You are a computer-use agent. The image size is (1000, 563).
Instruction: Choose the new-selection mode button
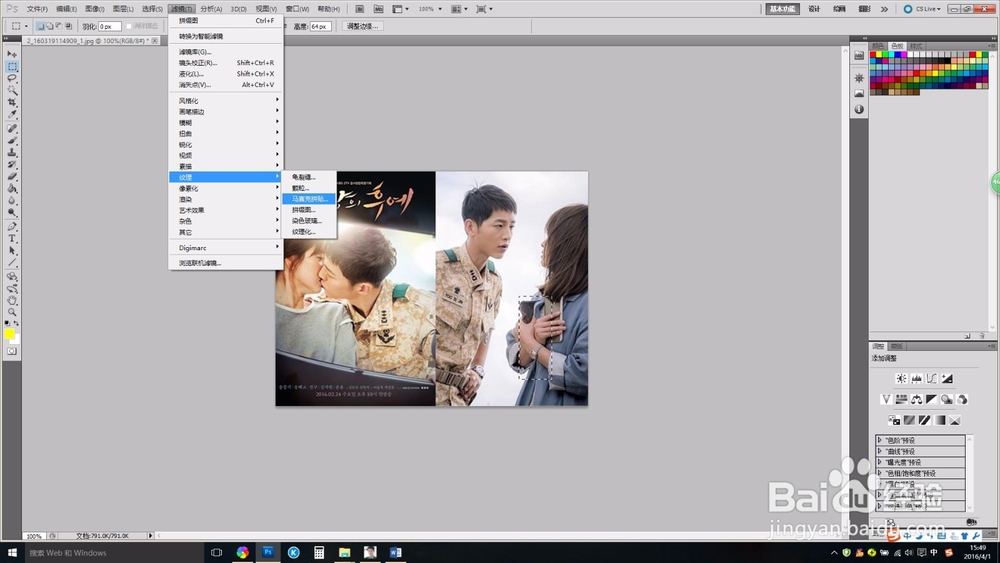(x=41, y=26)
